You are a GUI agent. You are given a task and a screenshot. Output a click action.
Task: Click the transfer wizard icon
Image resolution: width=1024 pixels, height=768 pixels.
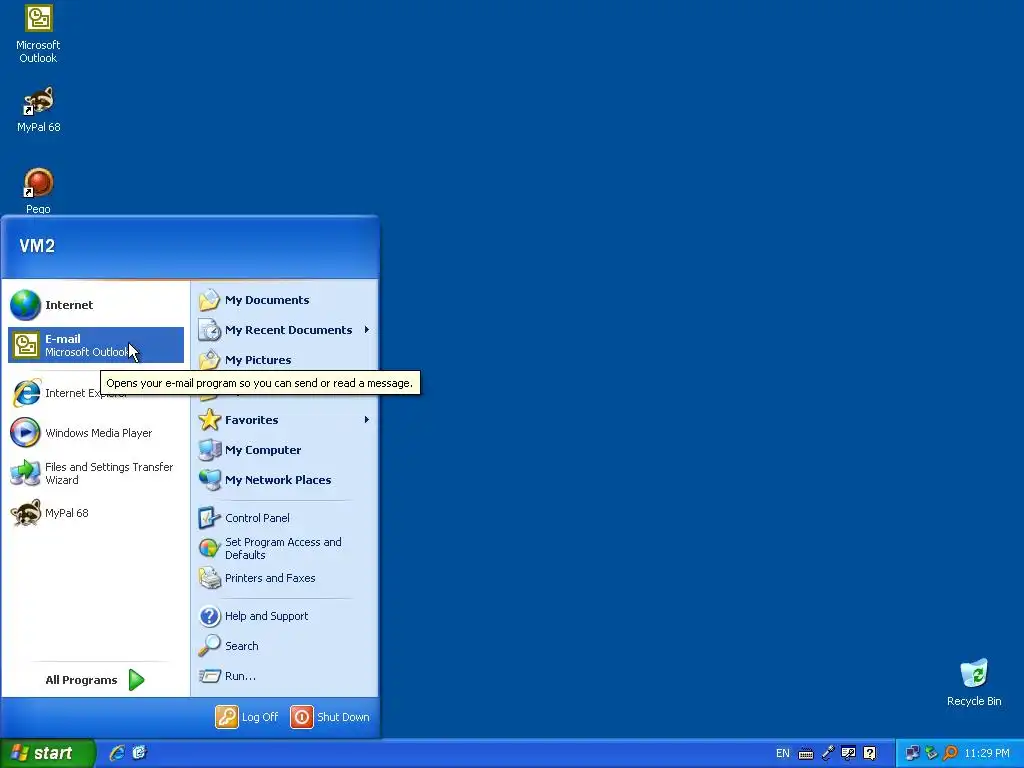[25, 473]
